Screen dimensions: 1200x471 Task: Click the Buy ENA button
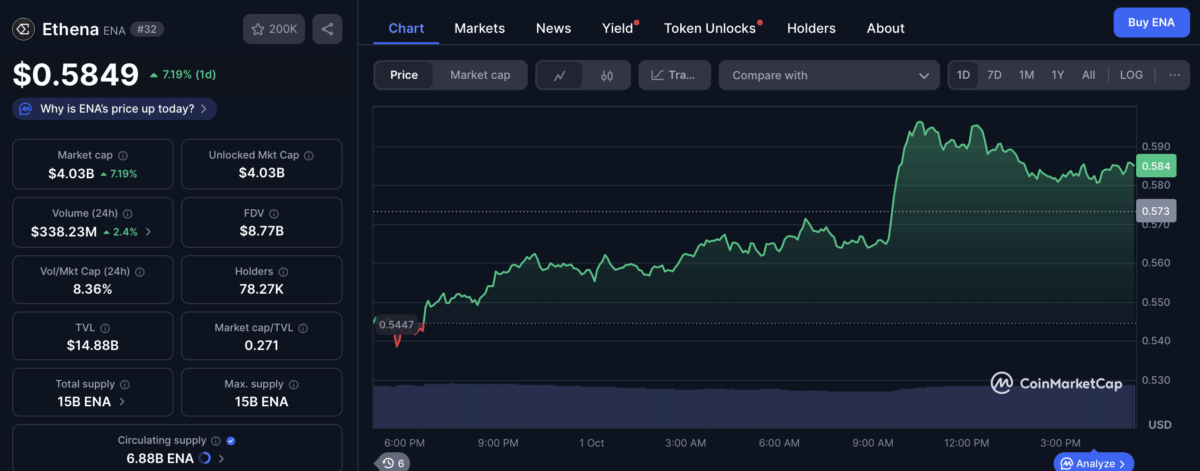[1151, 22]
